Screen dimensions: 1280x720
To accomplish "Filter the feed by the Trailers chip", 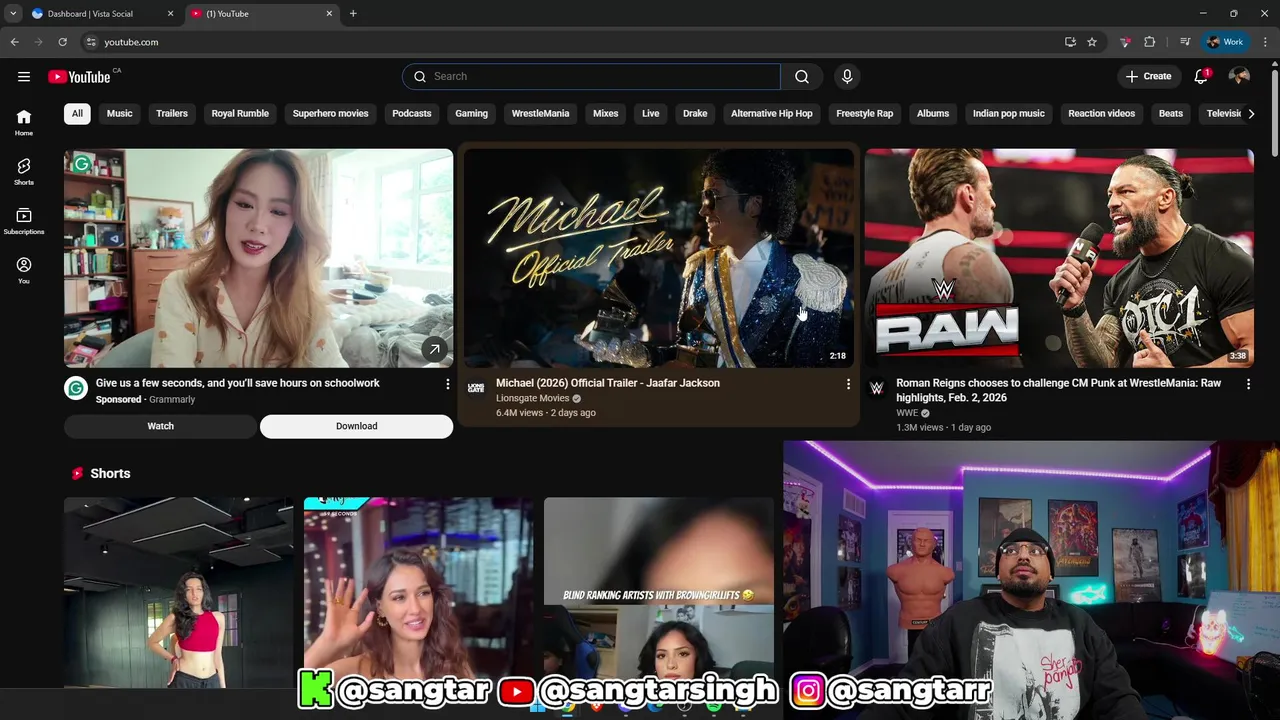I will pyautogui.click(x=172, y=114).
